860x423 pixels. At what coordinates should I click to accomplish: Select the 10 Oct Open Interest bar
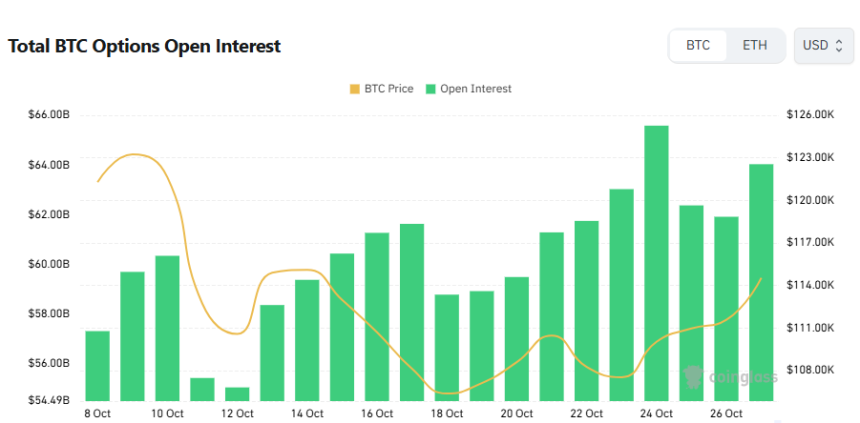click(x=167, y=328)
